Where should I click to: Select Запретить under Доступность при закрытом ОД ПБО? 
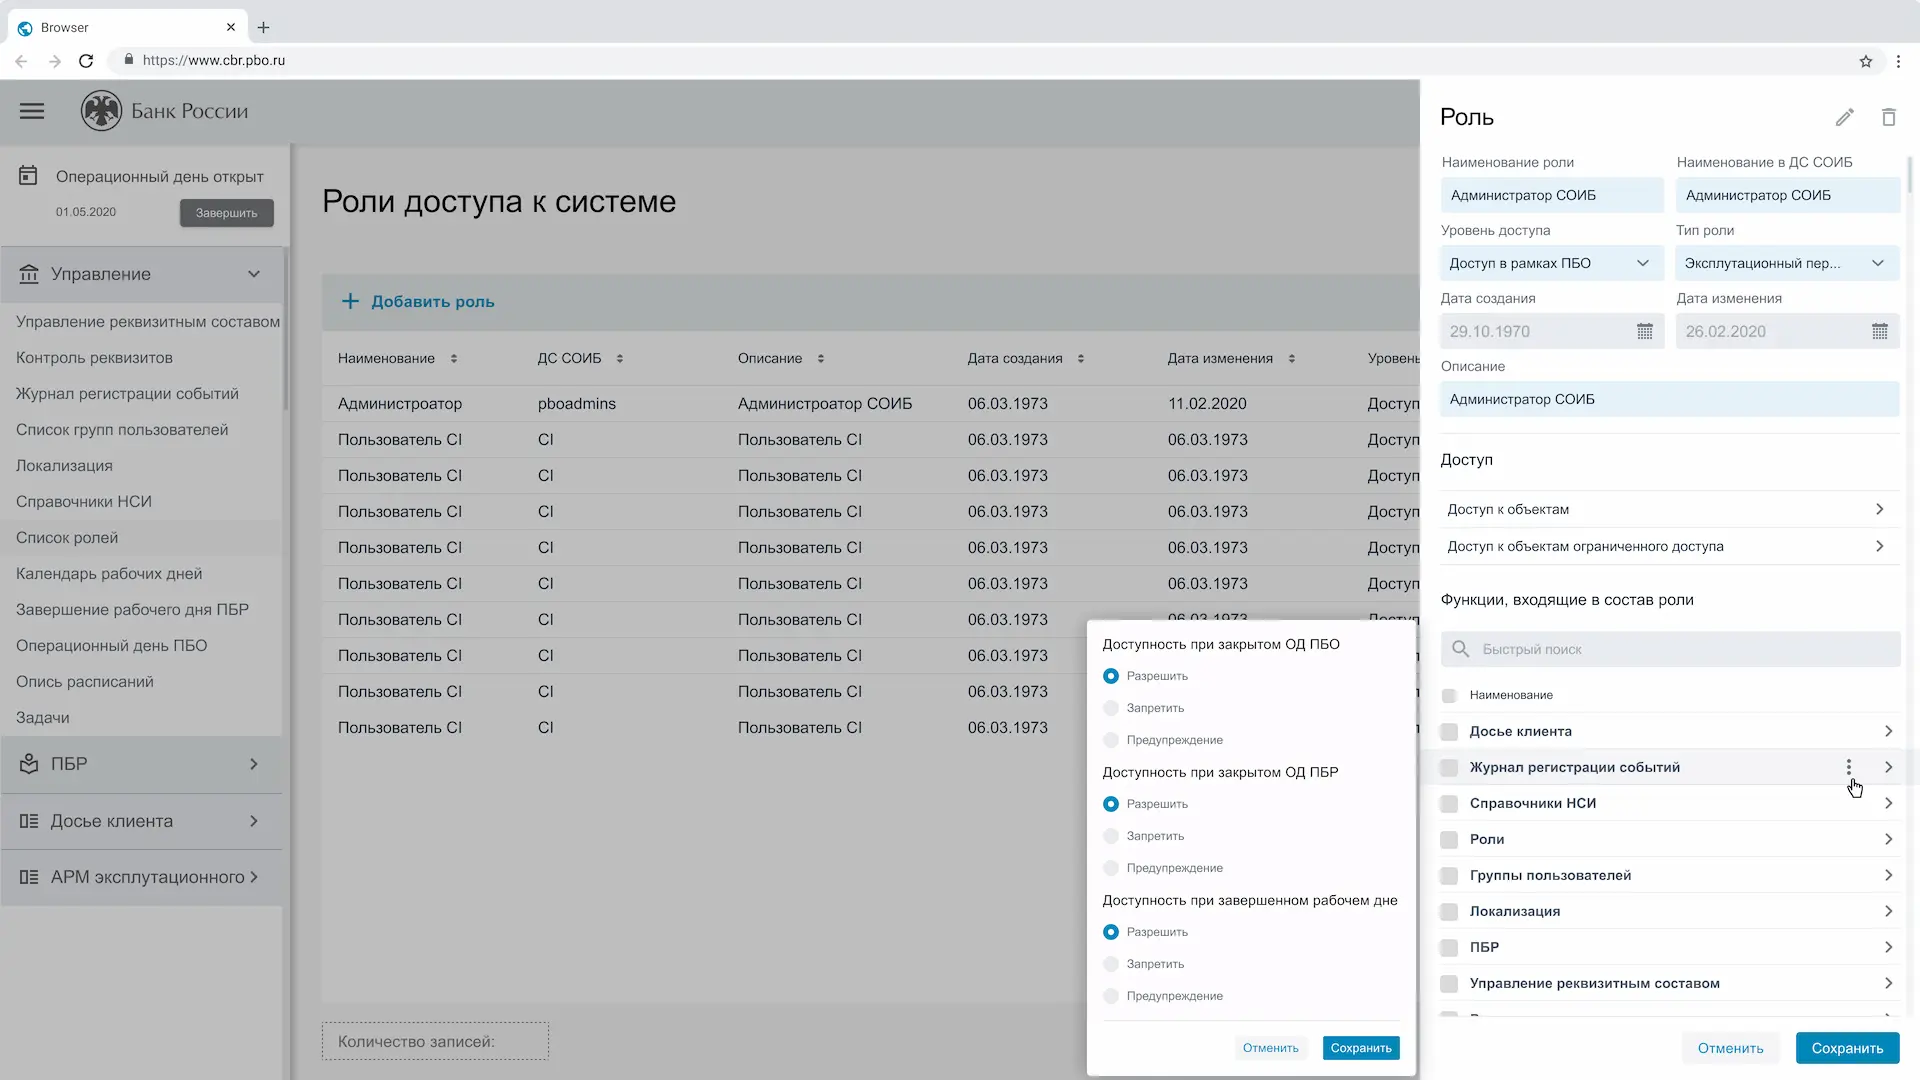(1110, 708)
